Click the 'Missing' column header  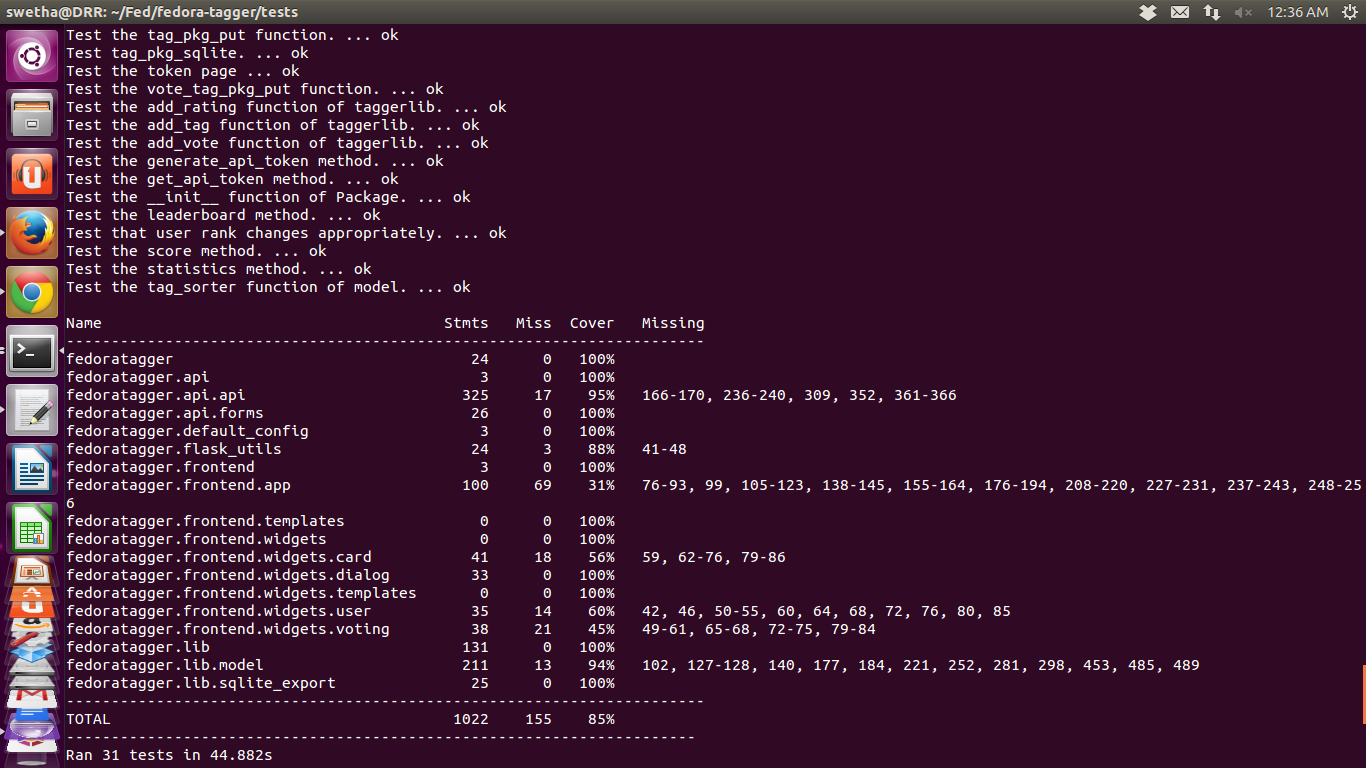click(x=673, y=323)
